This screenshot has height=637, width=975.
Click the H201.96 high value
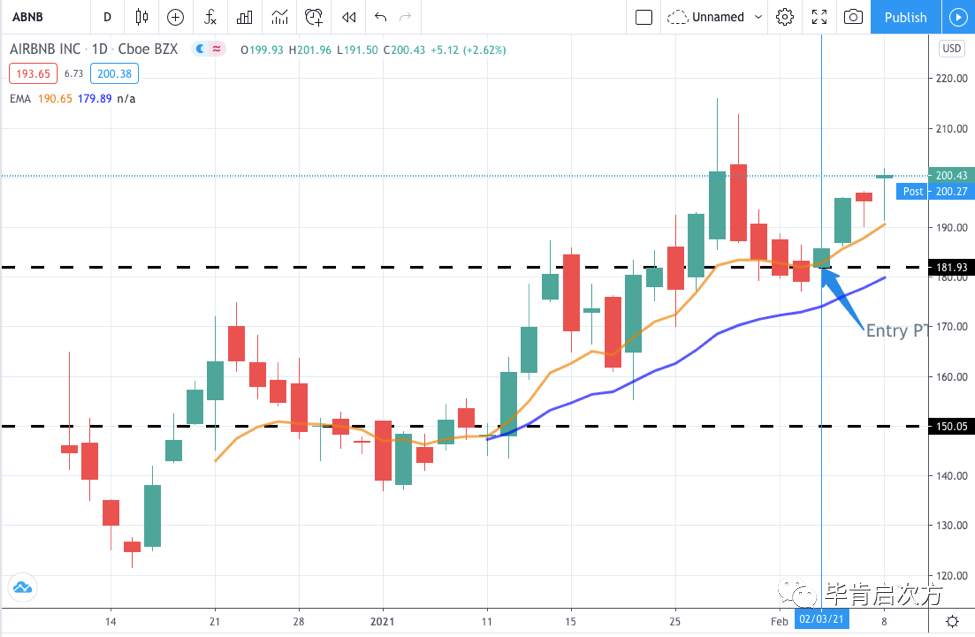(x=310, y=50)
